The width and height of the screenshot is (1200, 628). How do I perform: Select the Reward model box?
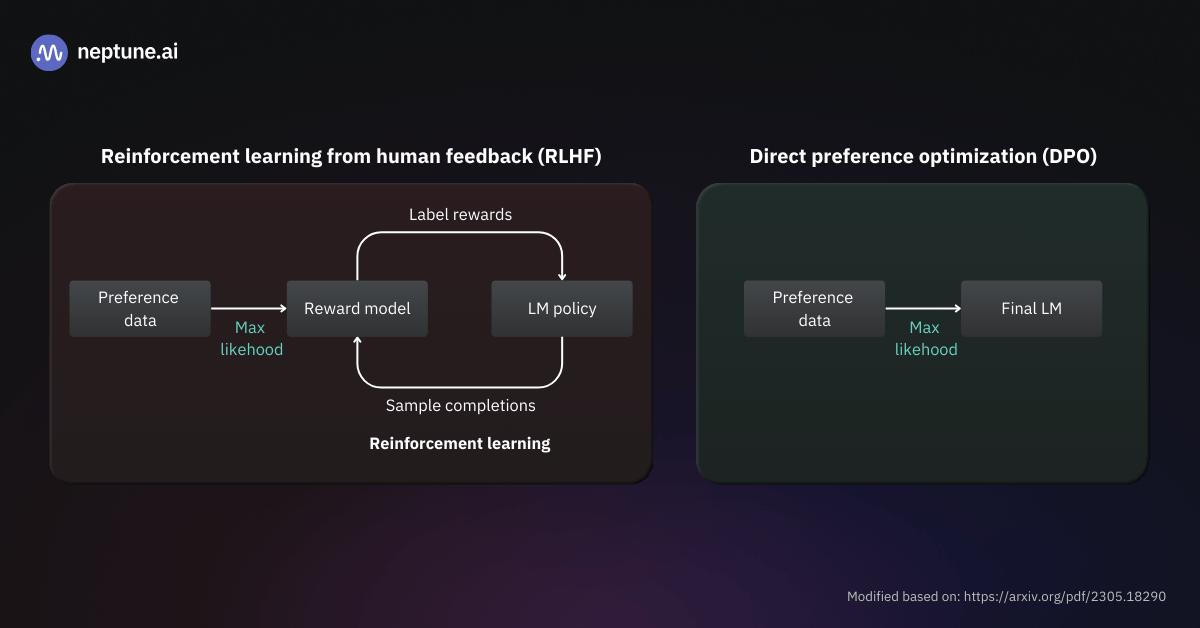[357, 308]
